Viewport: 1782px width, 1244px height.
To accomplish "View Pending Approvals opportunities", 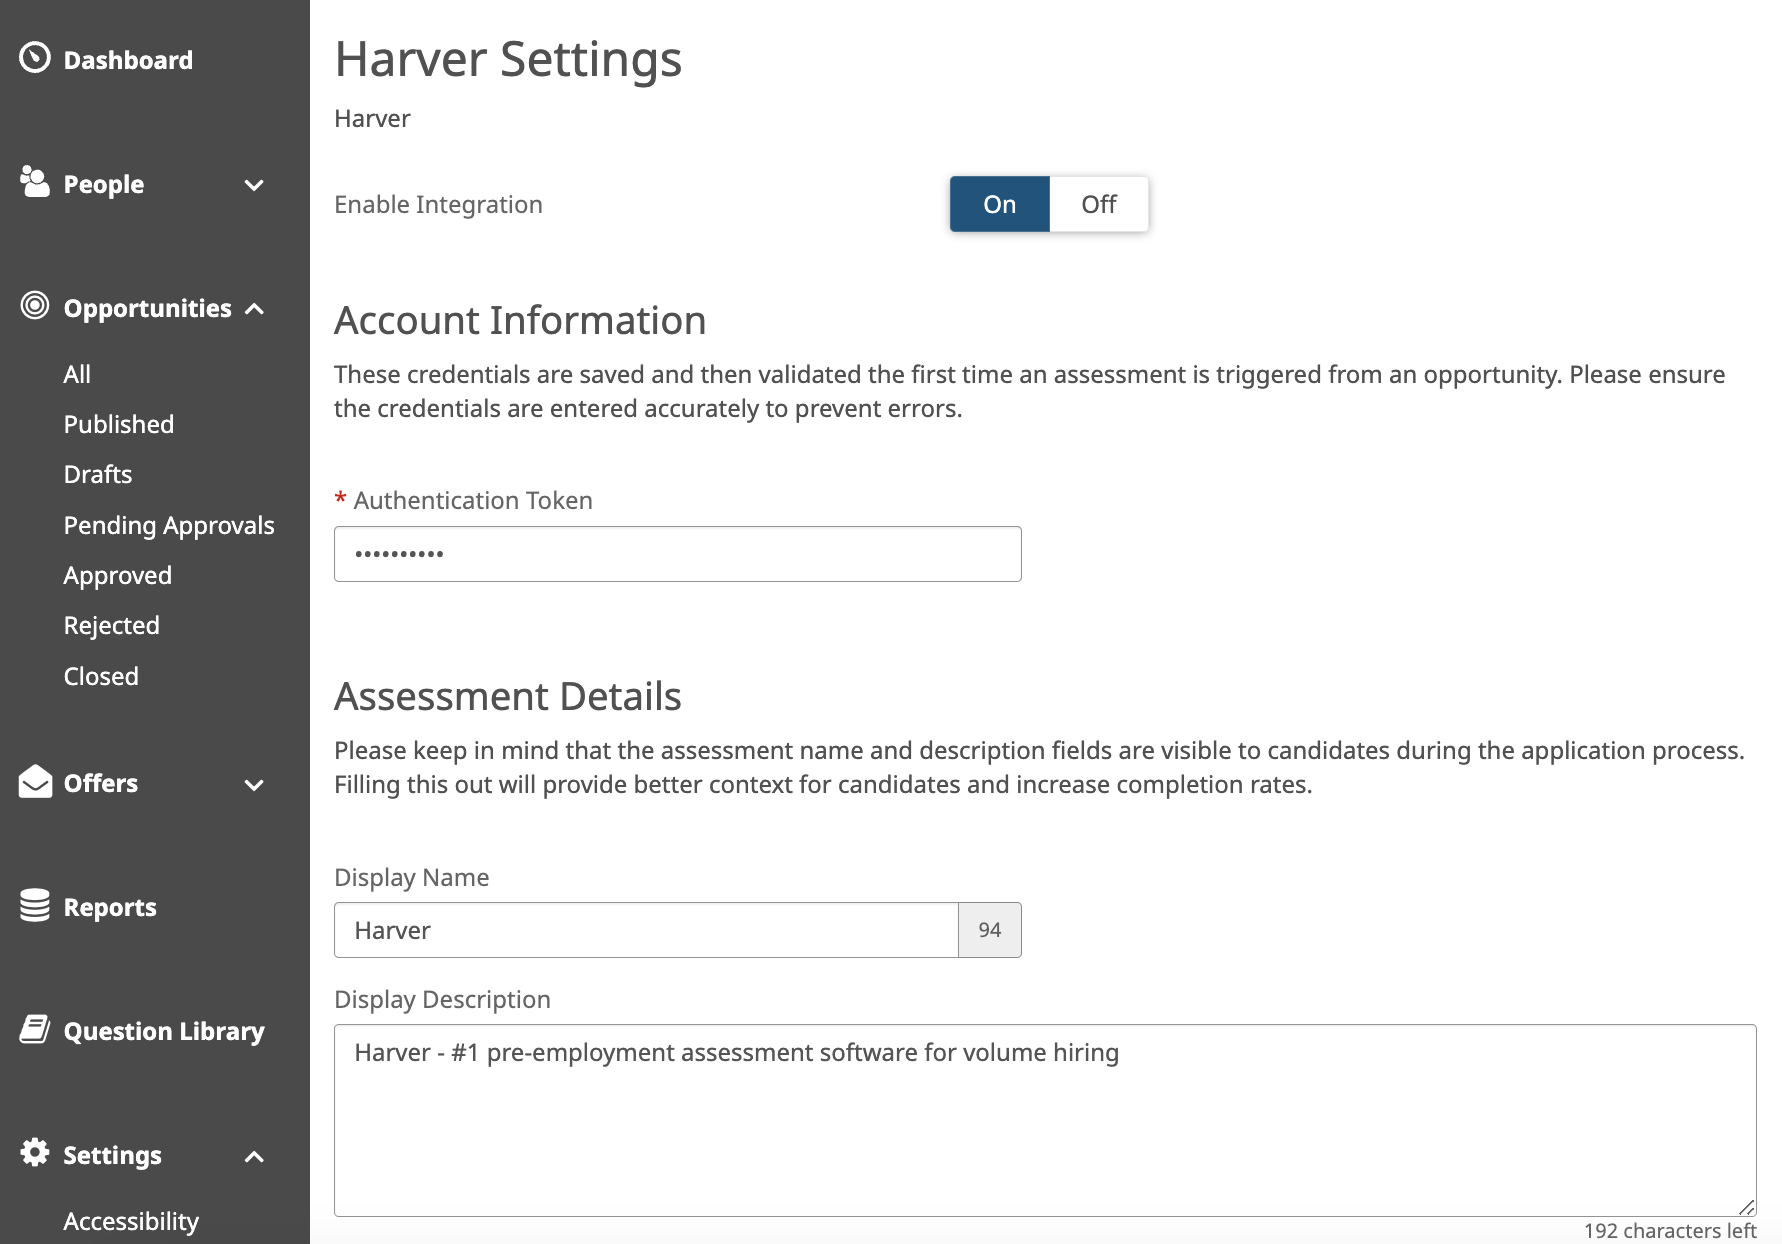I will pos(169,525).
